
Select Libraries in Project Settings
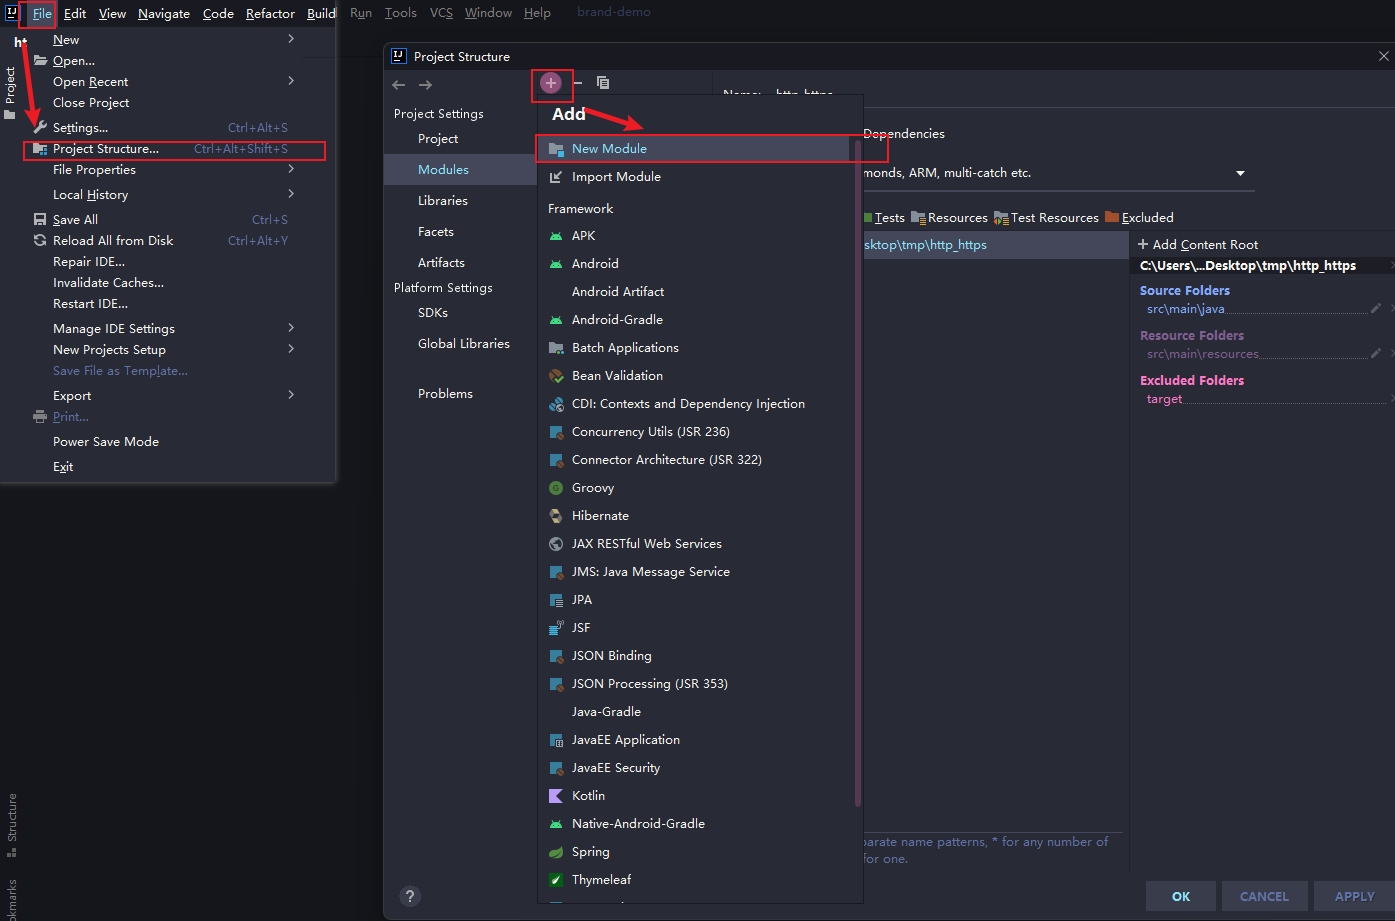tap(443, 201)
